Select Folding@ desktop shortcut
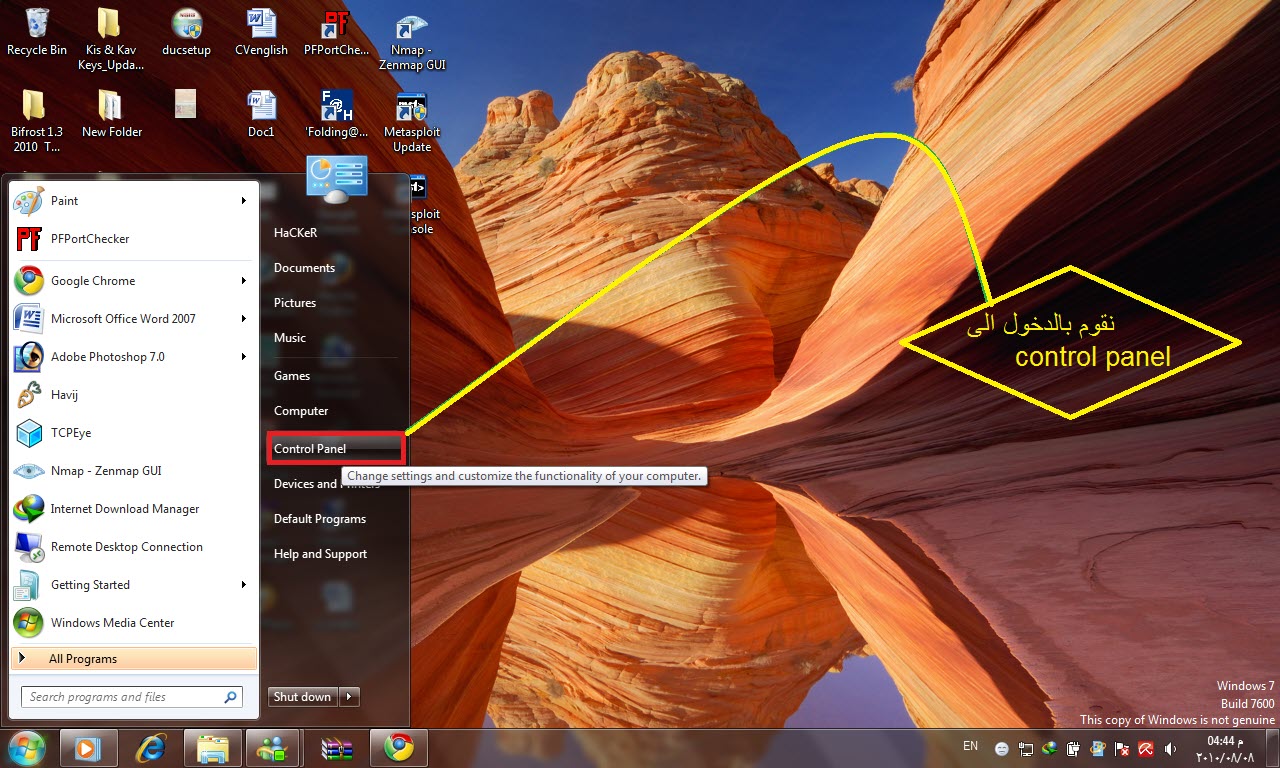The height and width of the screenshot is (768, 1280). point(336,113)
